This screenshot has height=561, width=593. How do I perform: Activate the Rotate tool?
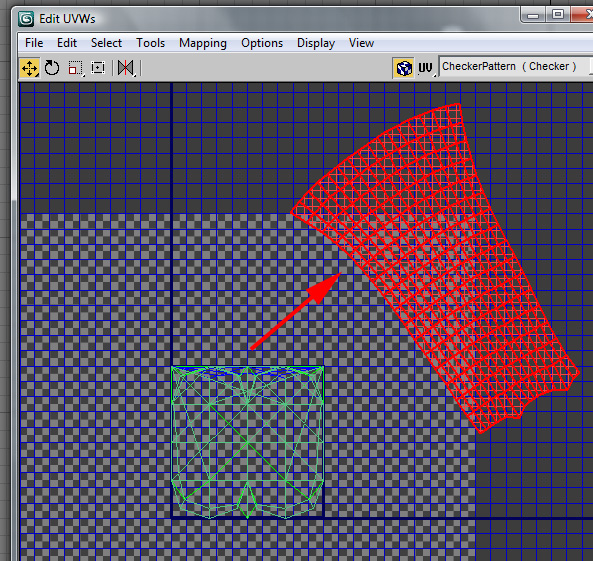(52, 68)
